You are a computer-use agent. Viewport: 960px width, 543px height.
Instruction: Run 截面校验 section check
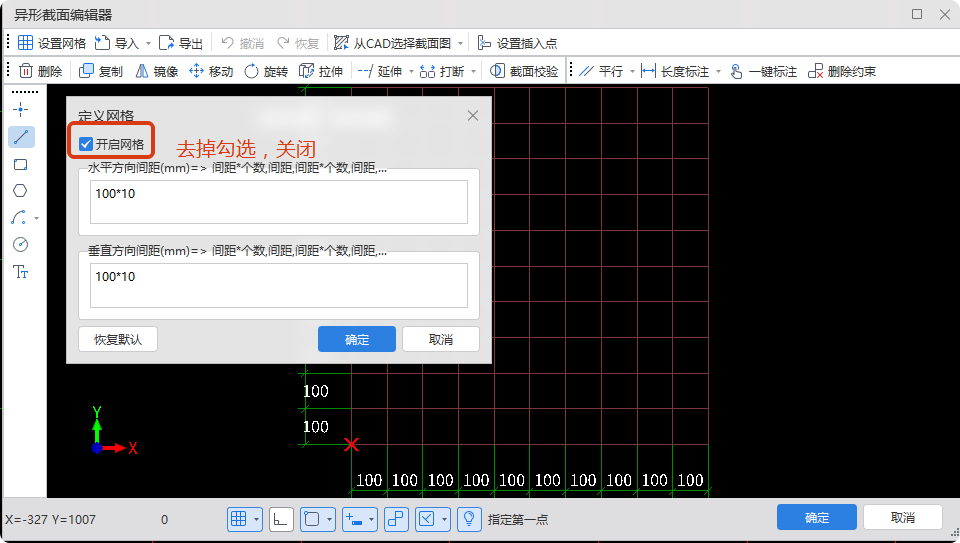click(524, 71)
